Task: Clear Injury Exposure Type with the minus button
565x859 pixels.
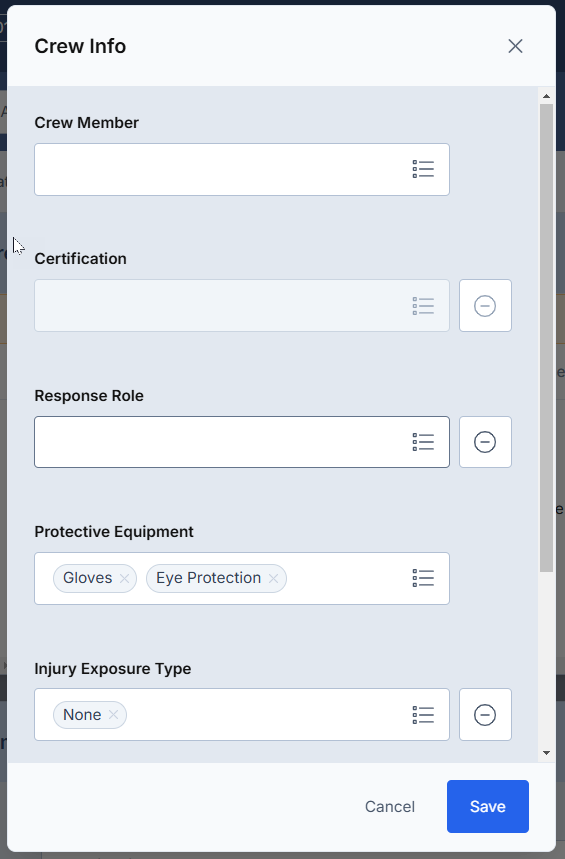Action: click(485, 715)
